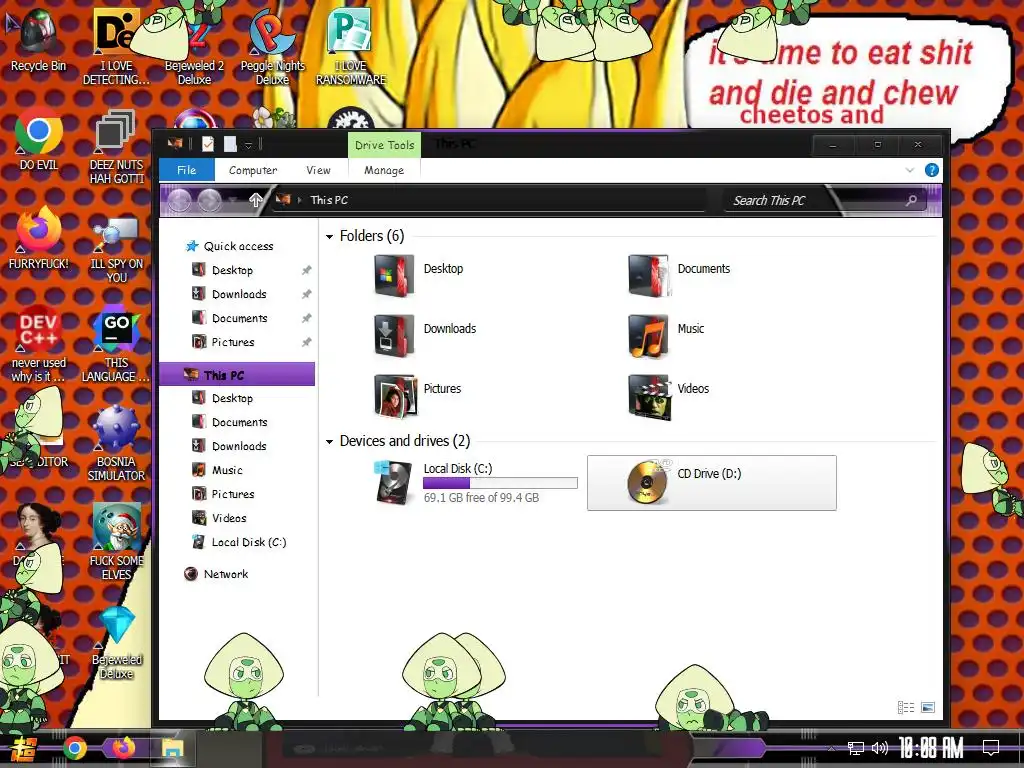
Task: Click the New folder quick access toolbar icon
Action: (230, 144)
